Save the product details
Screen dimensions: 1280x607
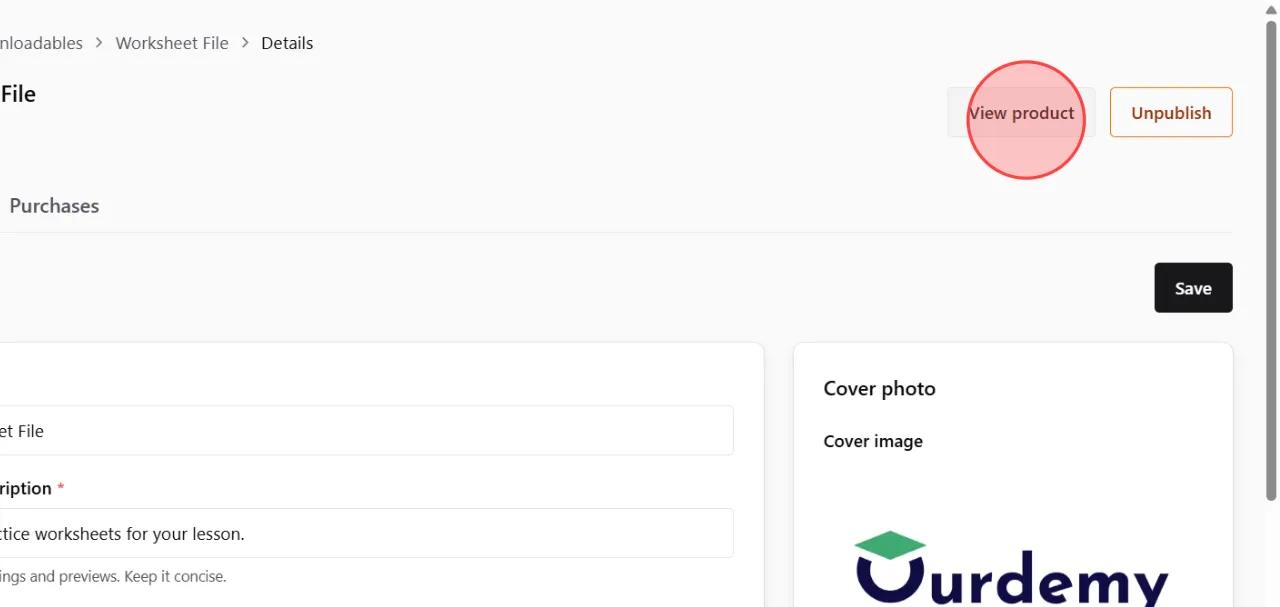[1193, 288]
